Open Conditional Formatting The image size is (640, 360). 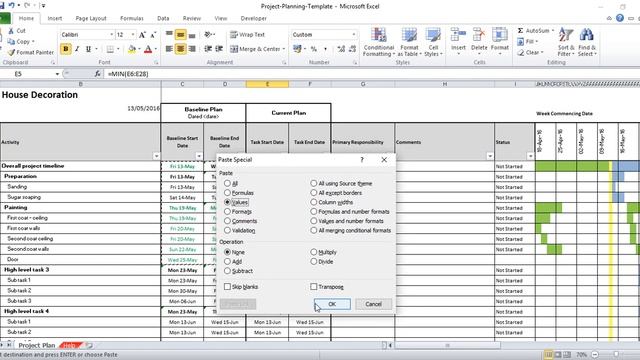coord(379,42)
